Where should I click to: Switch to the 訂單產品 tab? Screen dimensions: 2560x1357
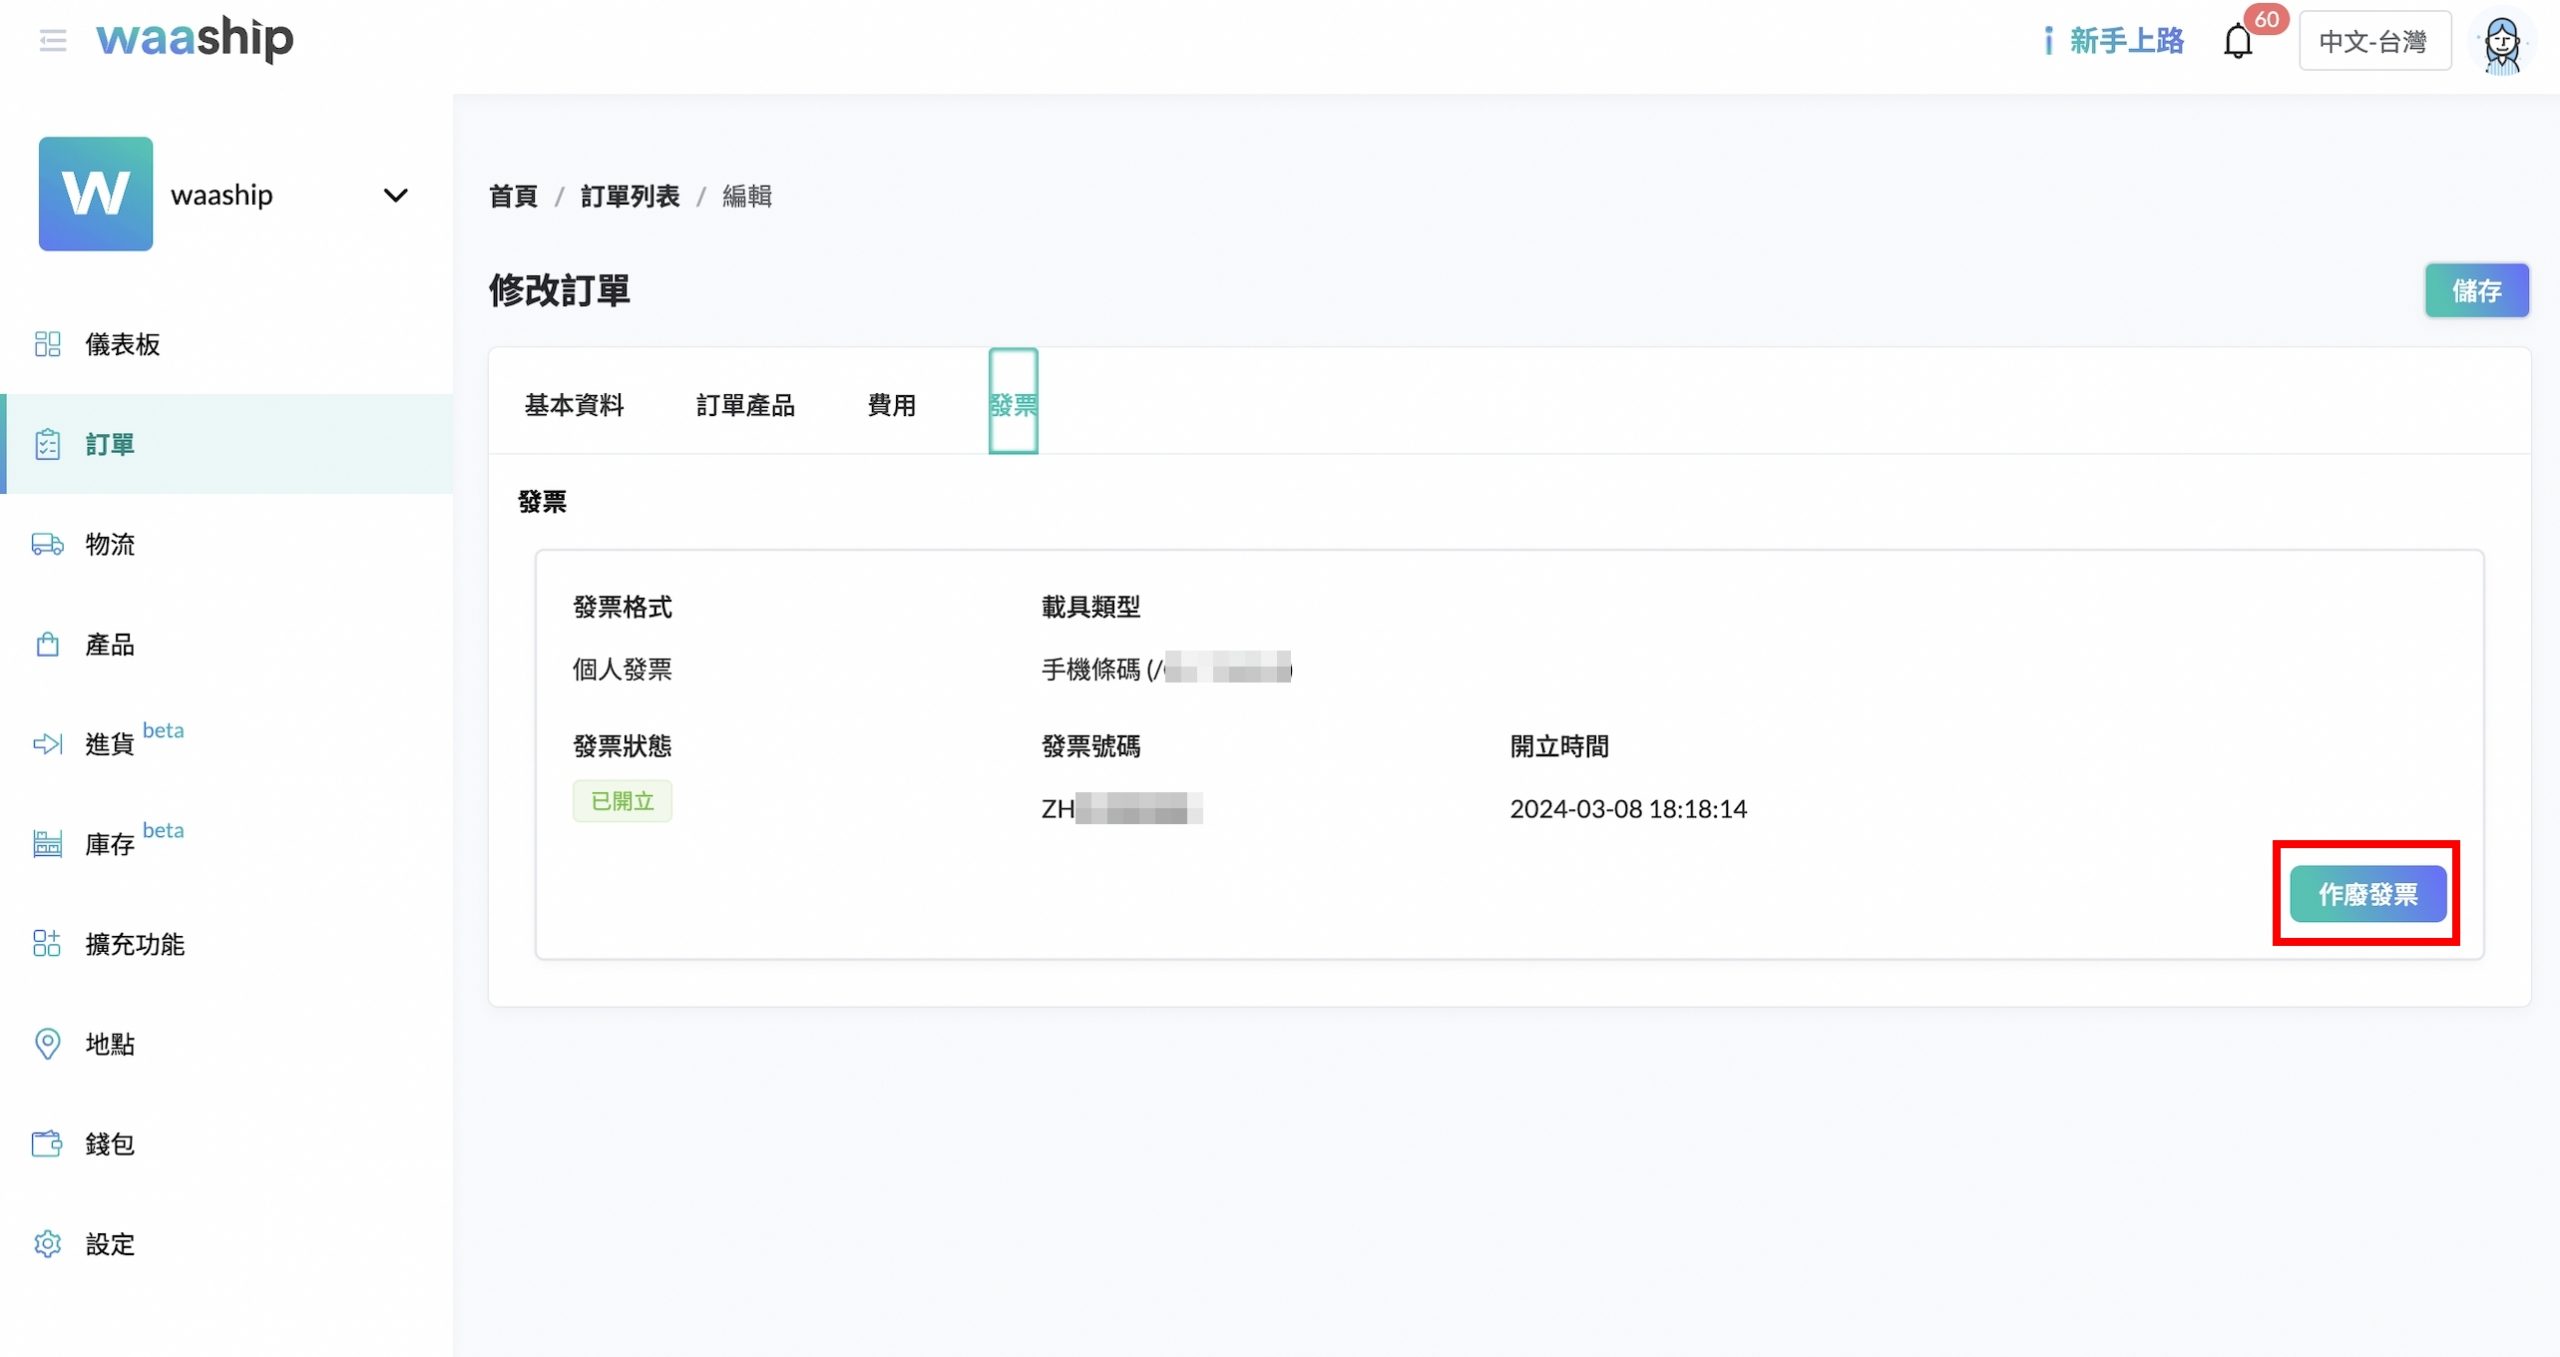[745, 405]
